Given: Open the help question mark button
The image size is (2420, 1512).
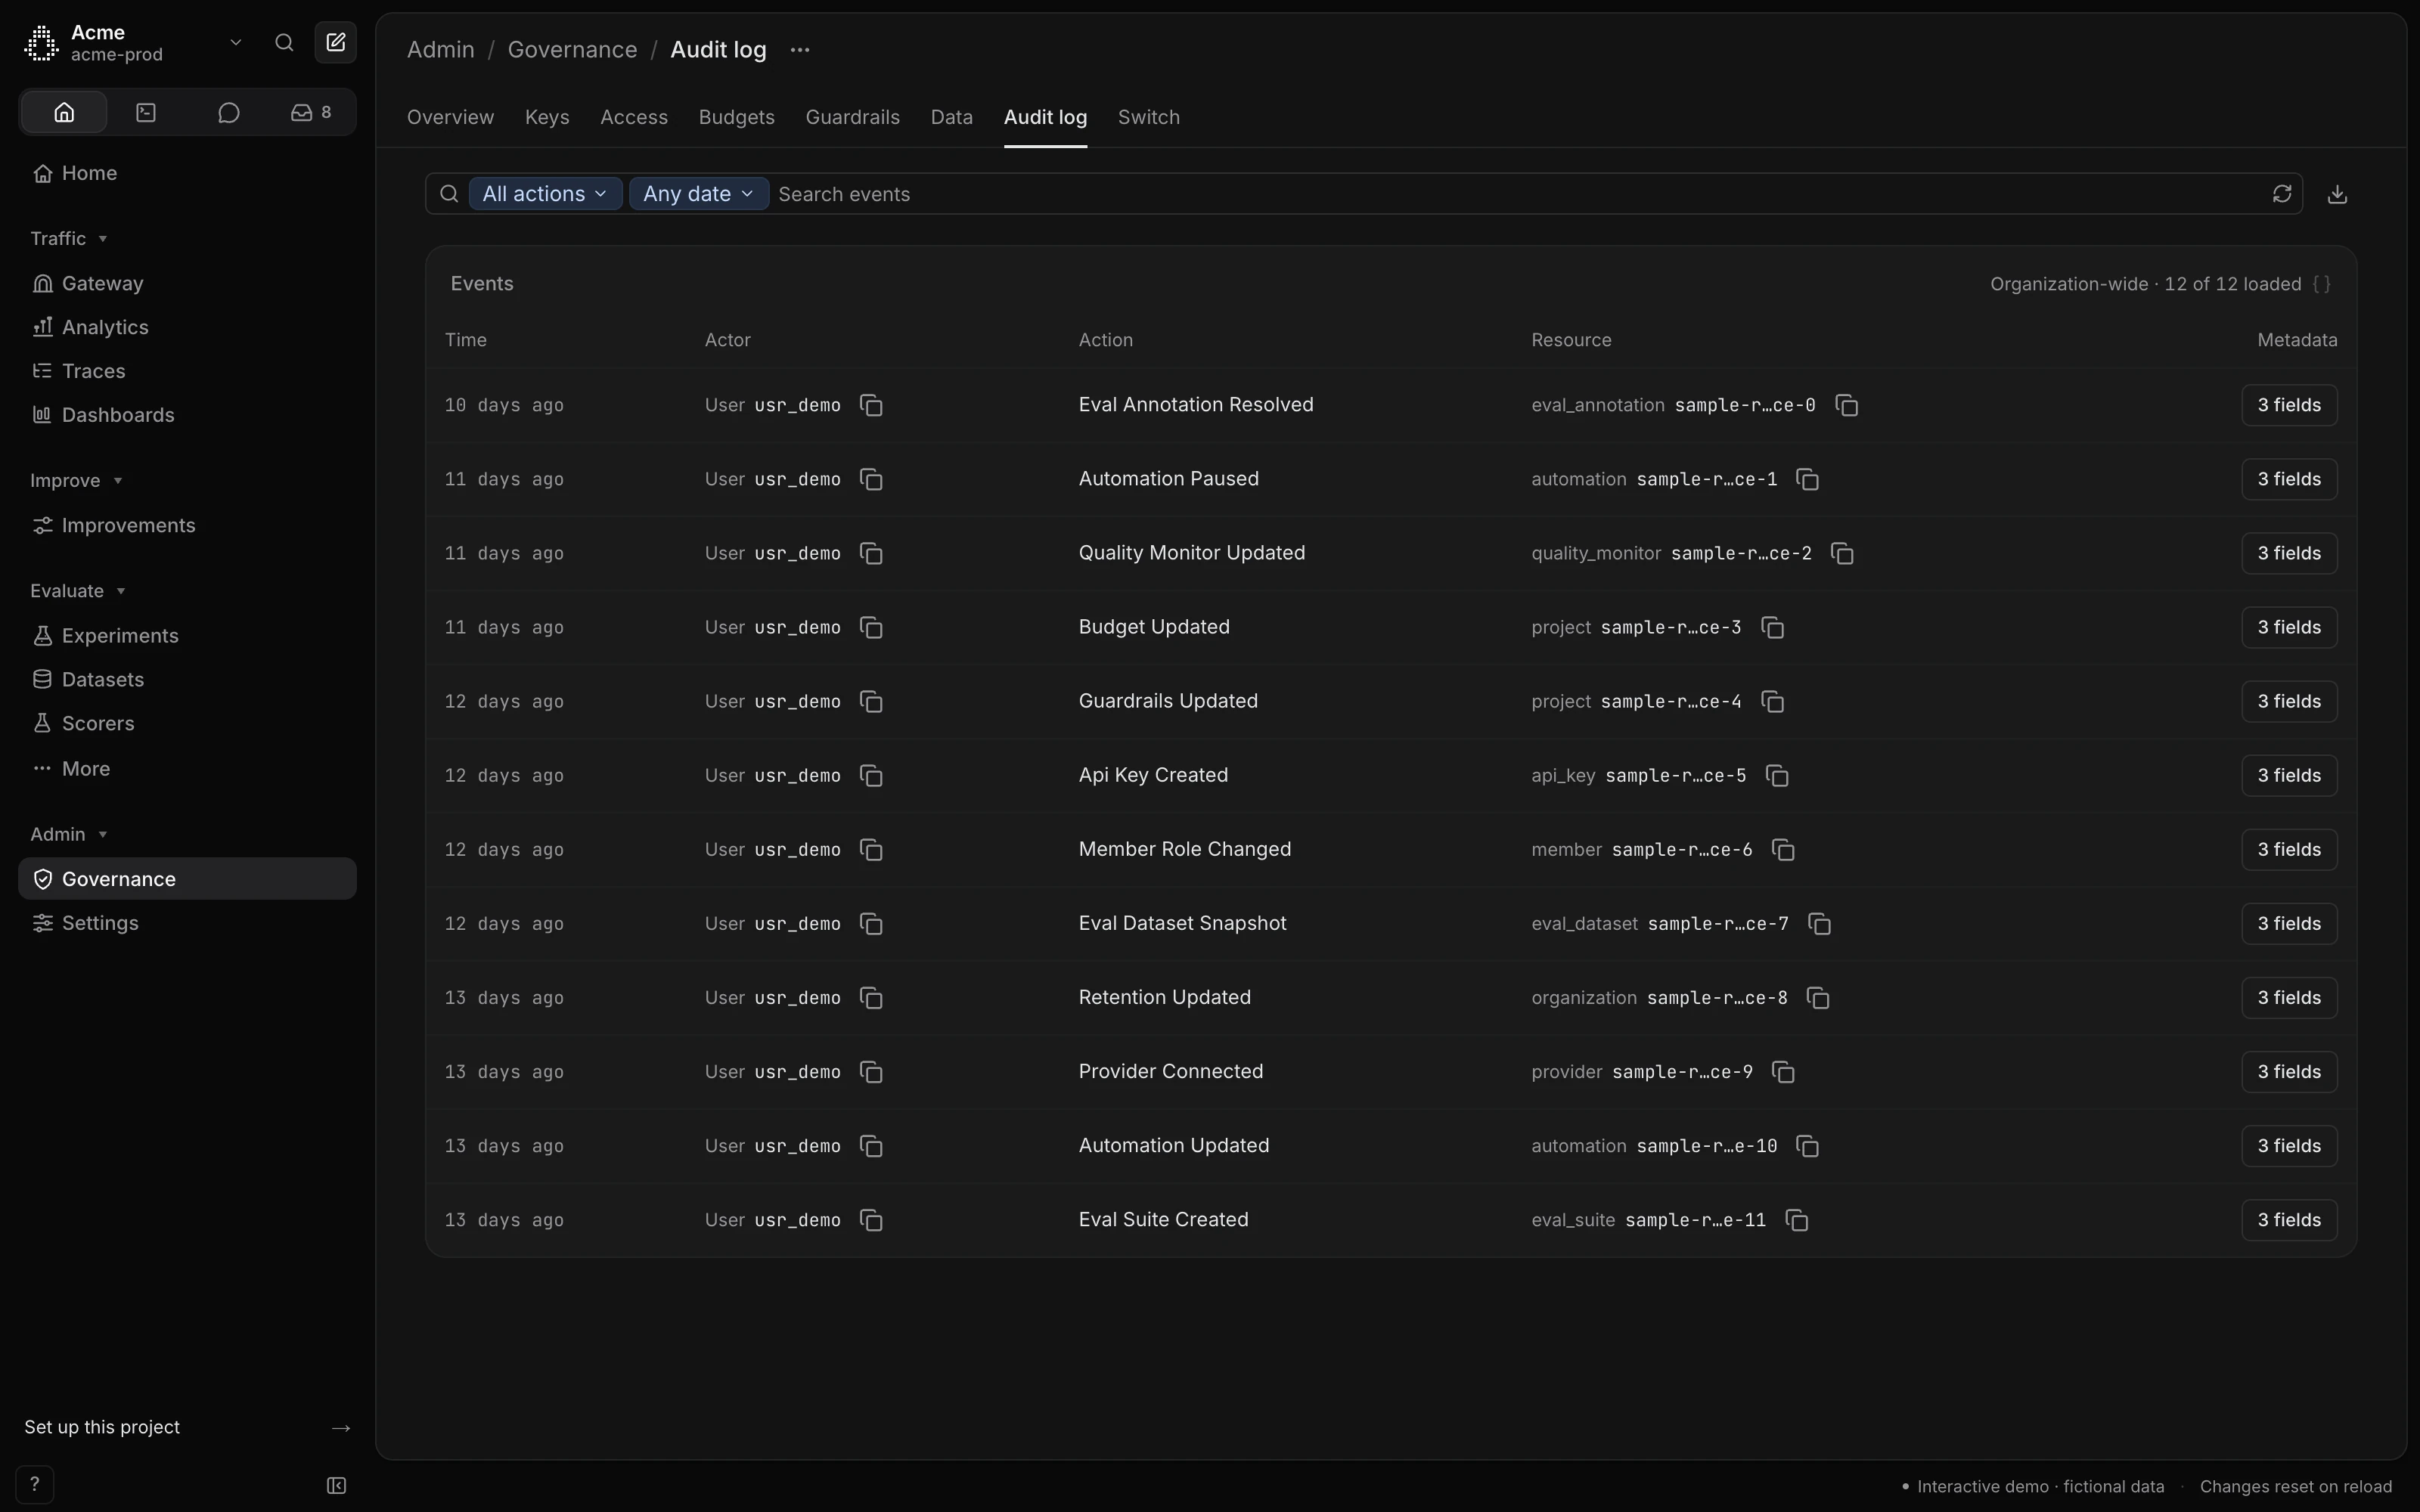Looking at the screenshot, I should (x=34, y=1485).
